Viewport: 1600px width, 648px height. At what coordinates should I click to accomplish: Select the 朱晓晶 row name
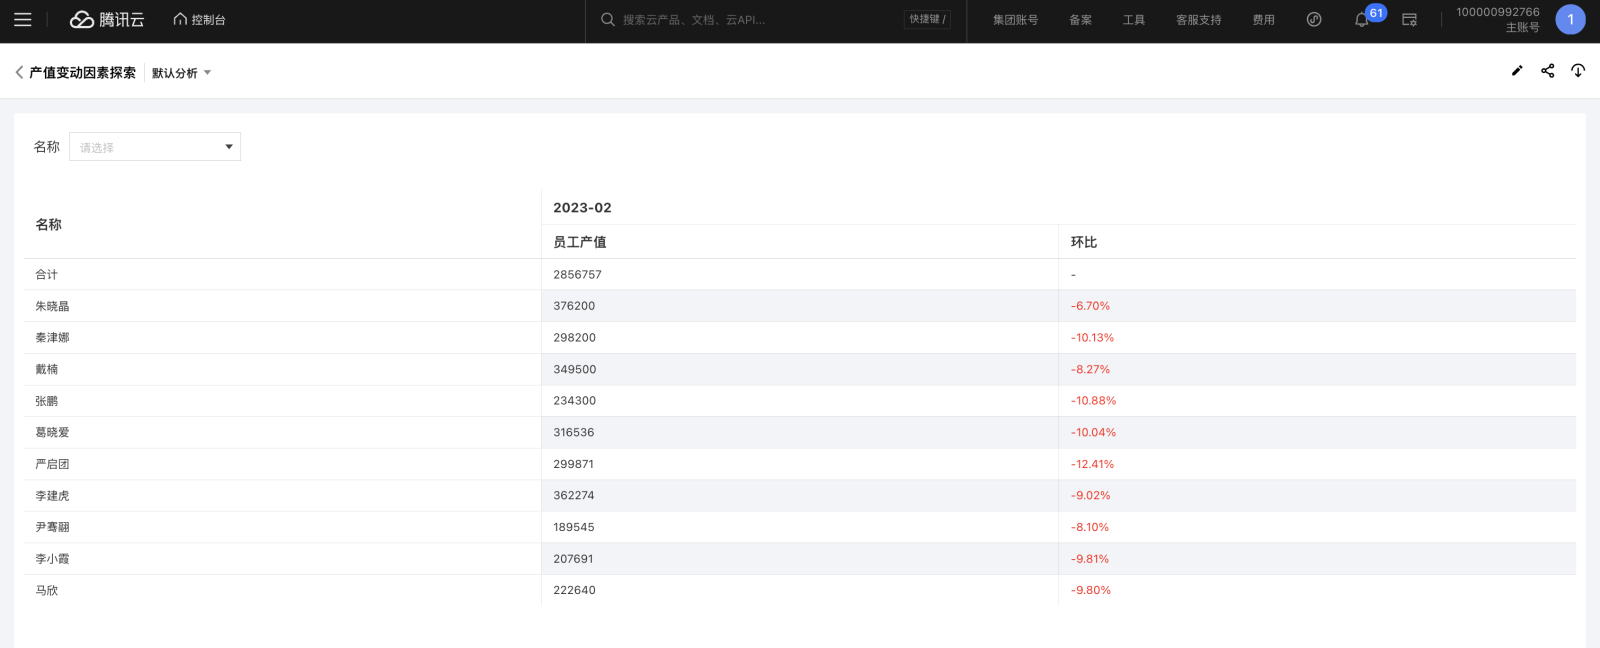coord(53,306)
